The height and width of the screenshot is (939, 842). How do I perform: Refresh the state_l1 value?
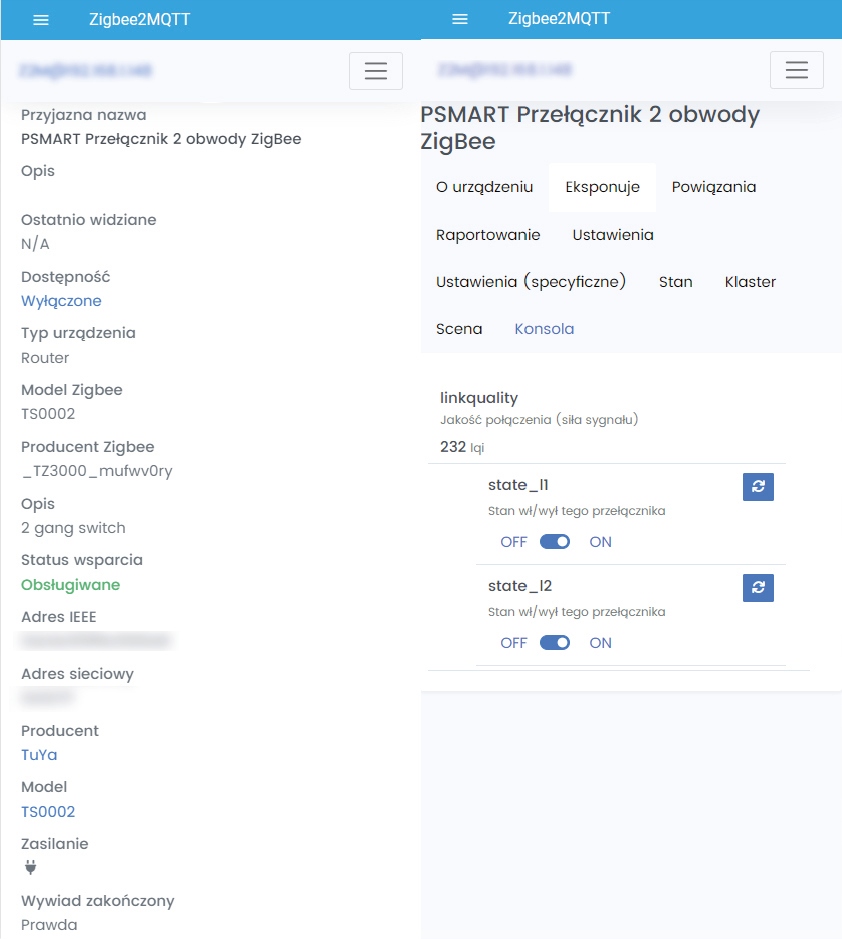click(758, 487)
